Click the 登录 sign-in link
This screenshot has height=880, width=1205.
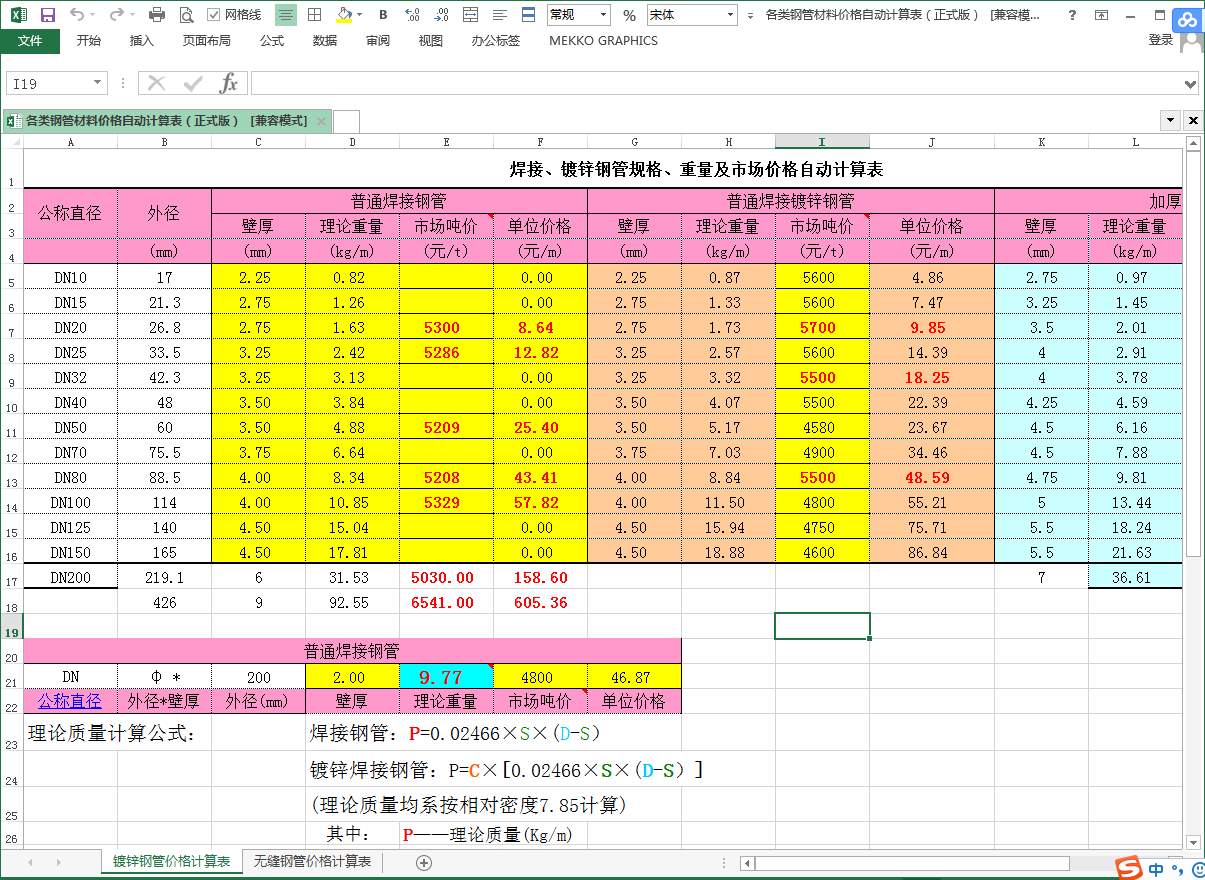(x=1160, y=40)
